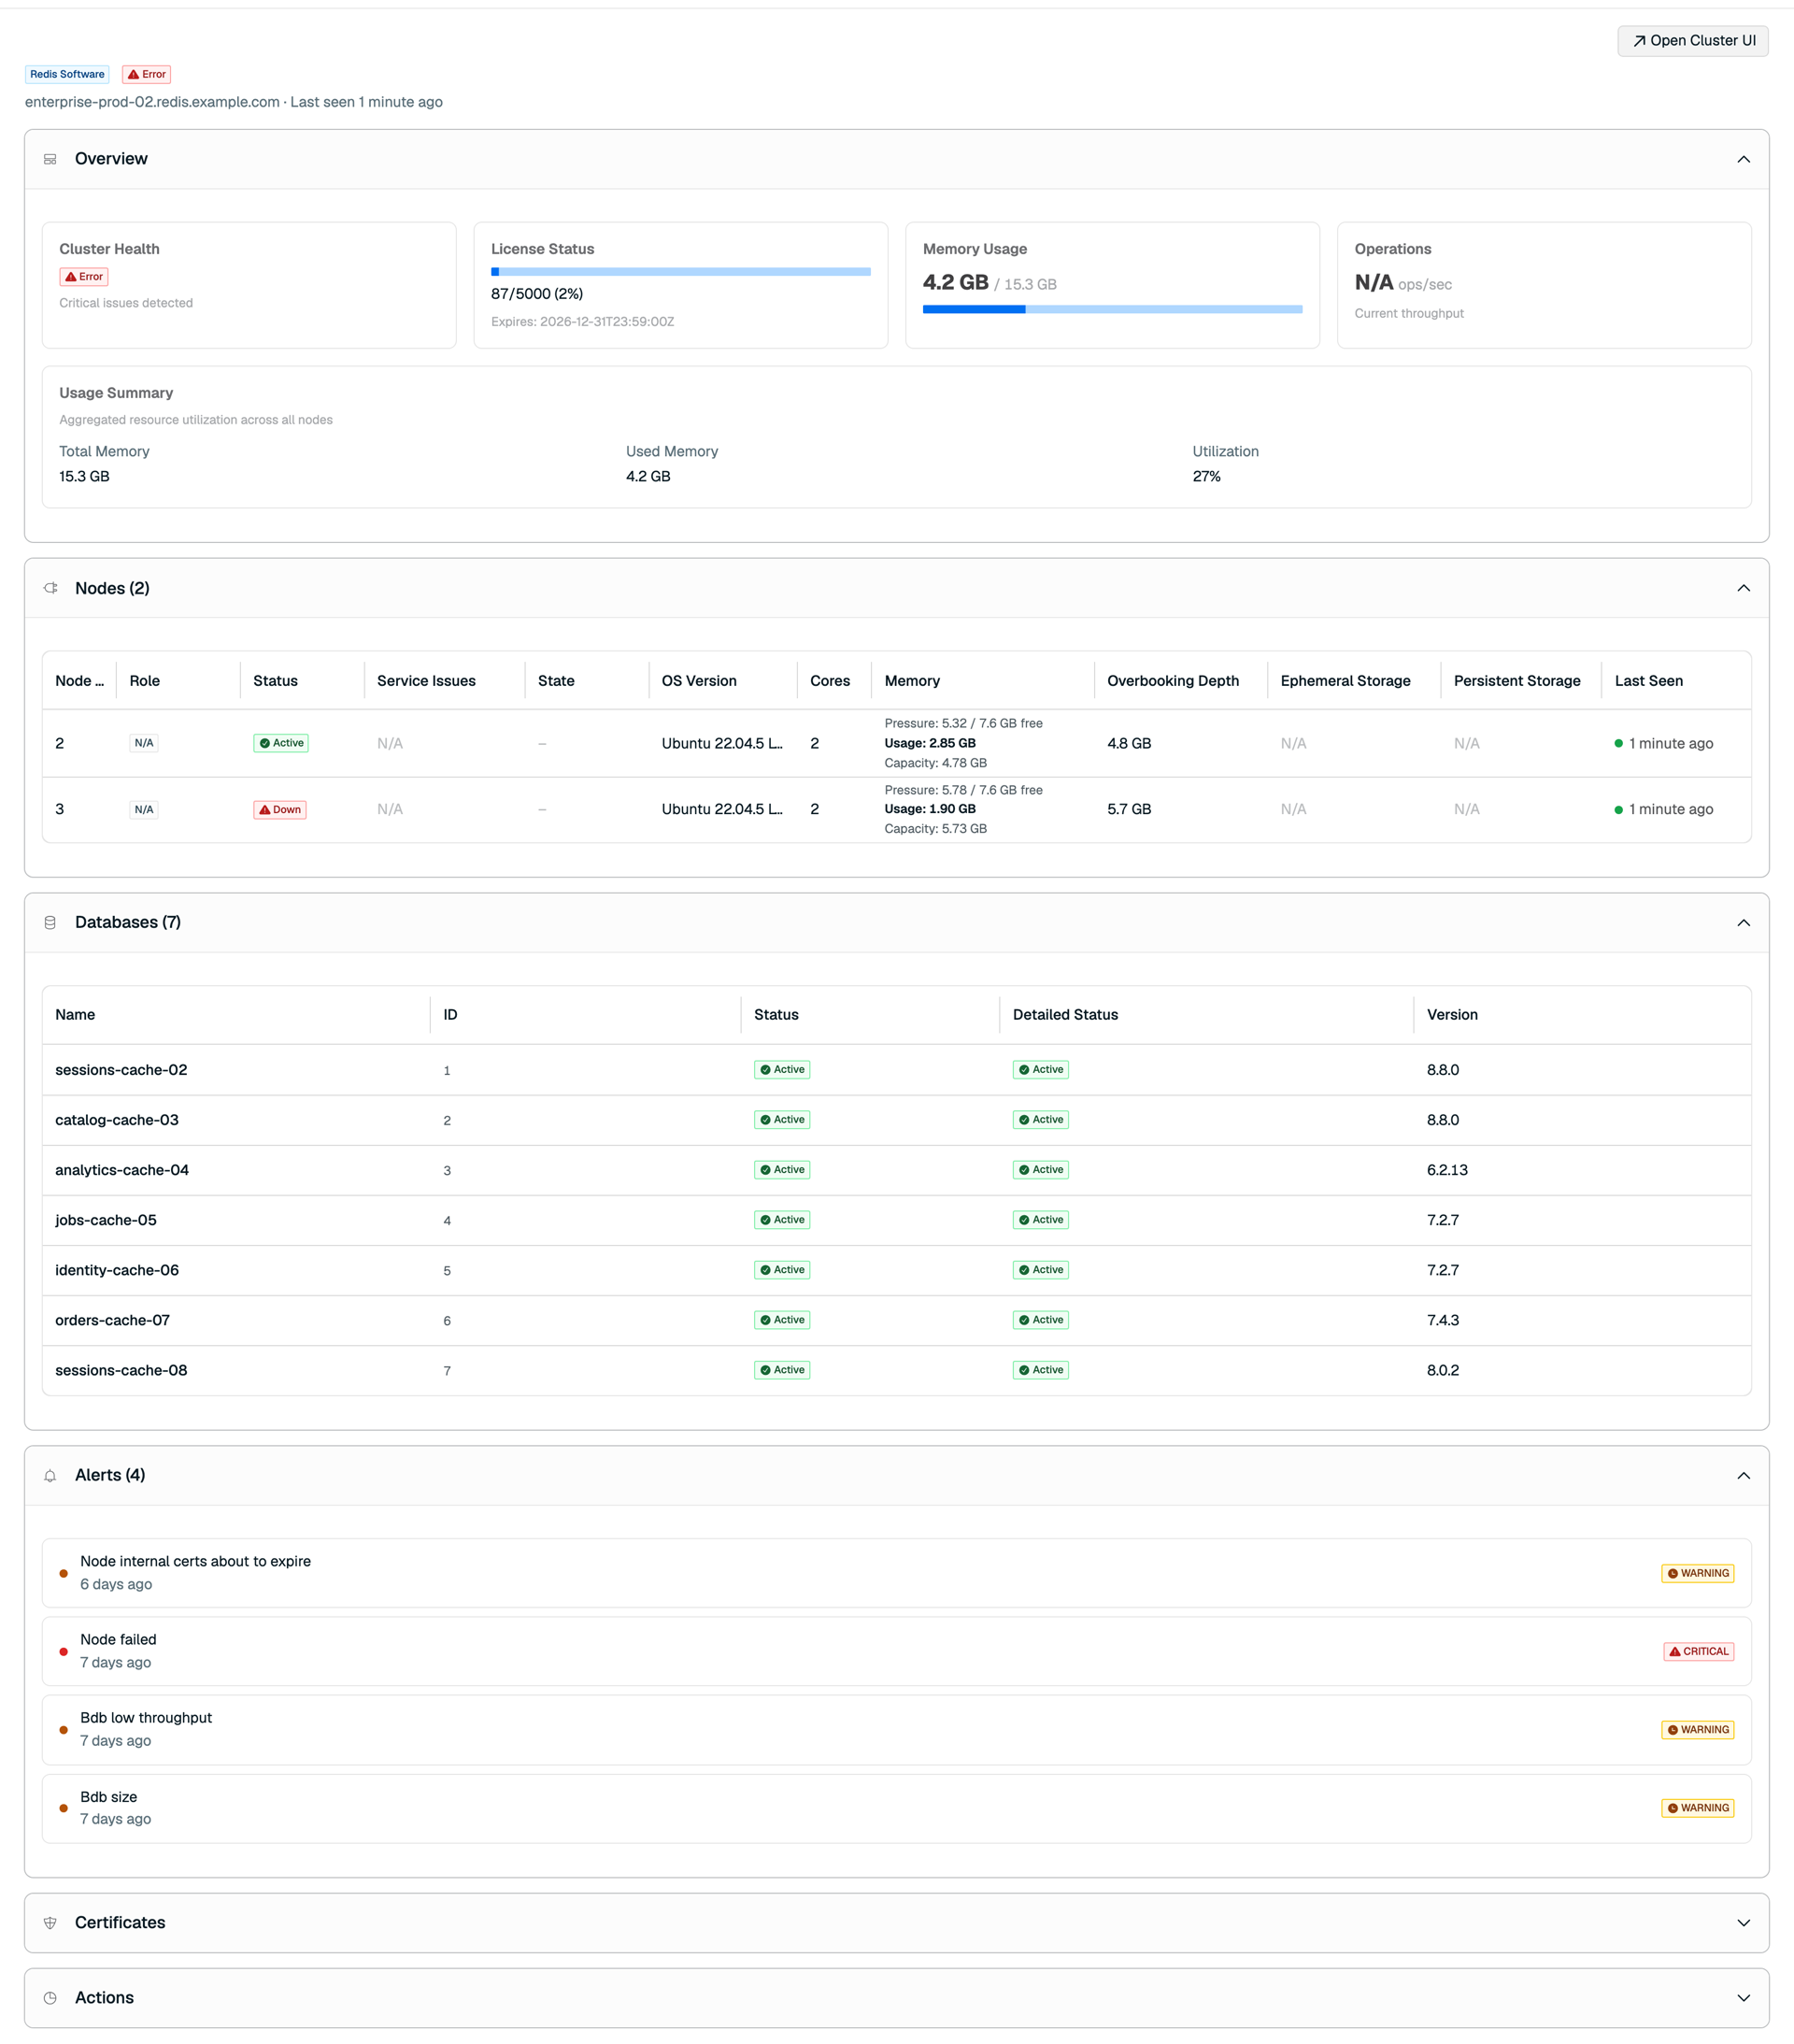Open the jobs-cache-05 database
The image size is (1794, 2044).
(x=106, y=1220)
